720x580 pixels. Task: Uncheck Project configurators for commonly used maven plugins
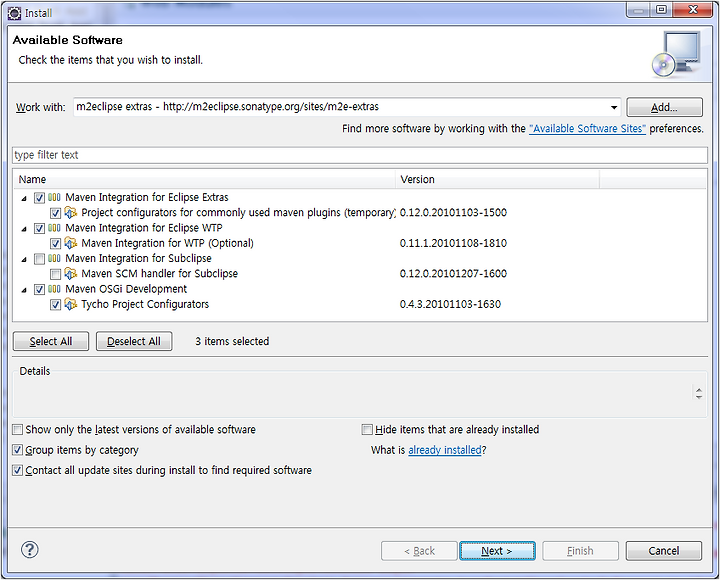point(56,213)
